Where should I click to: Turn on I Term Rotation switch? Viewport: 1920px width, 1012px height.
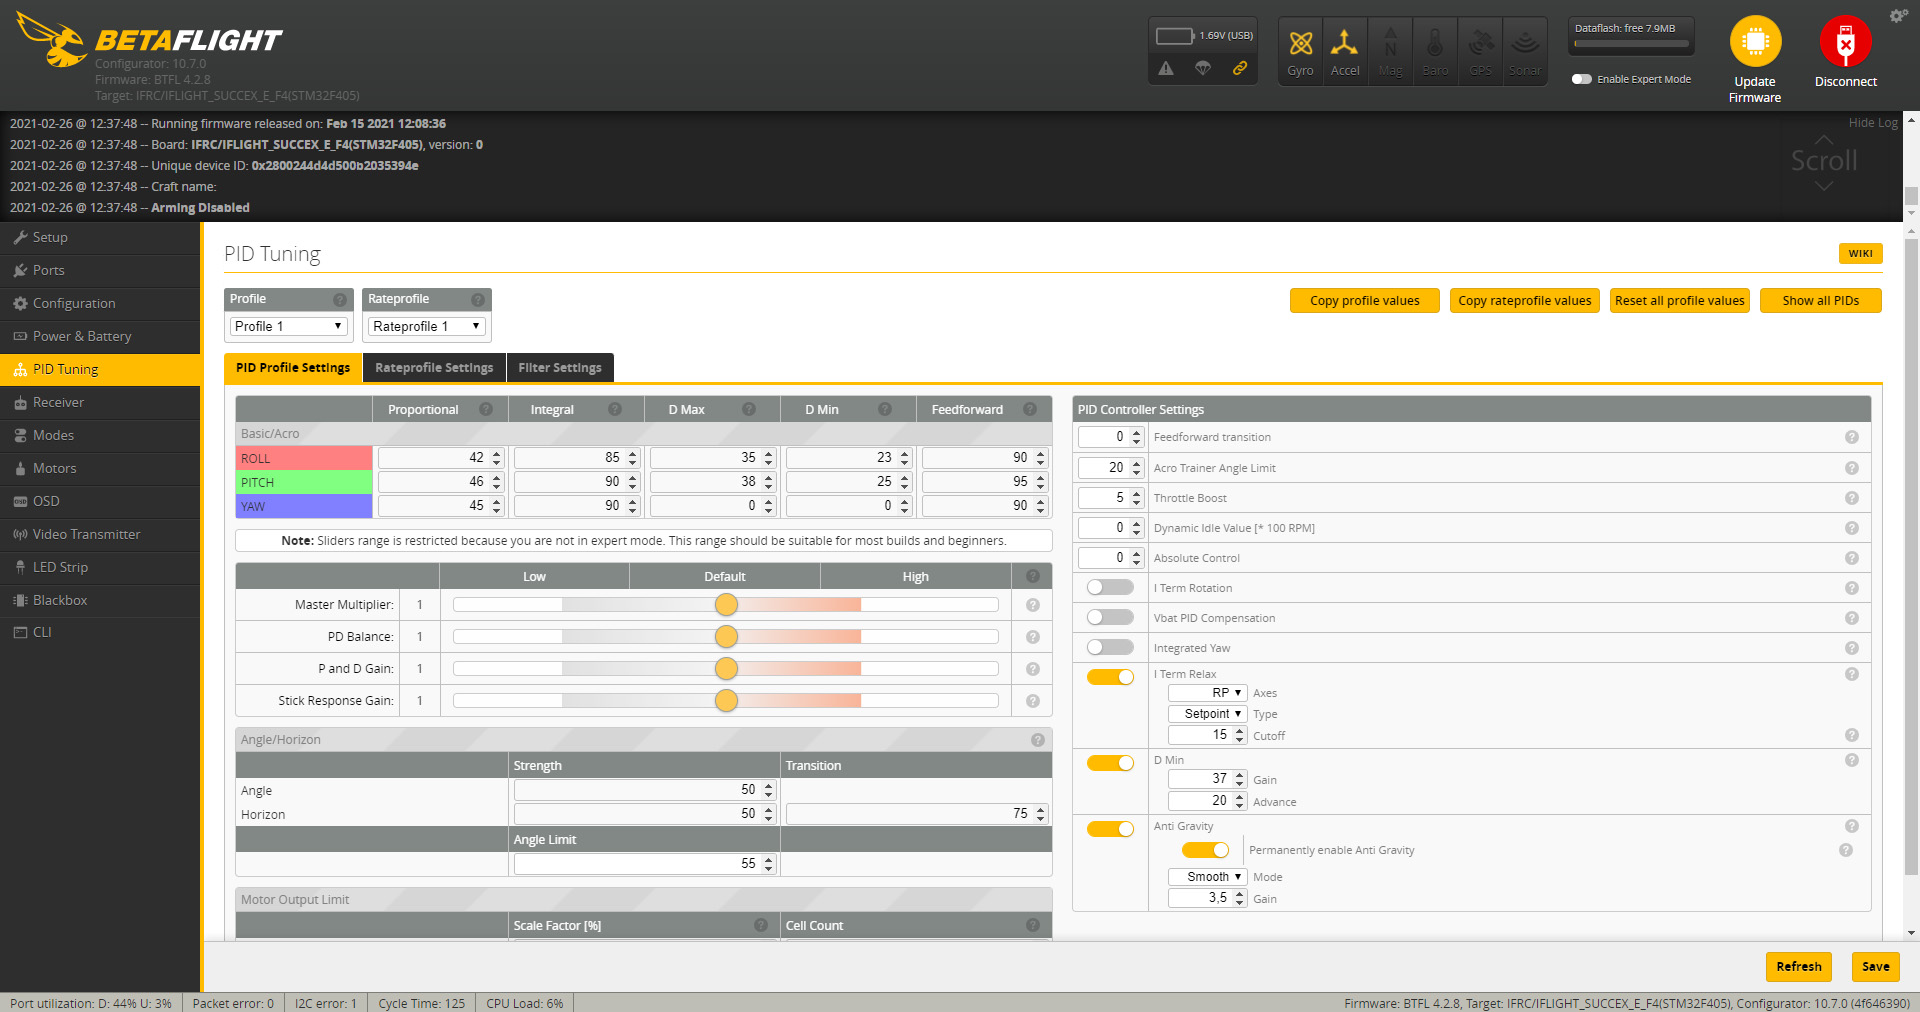point(1110,588)
